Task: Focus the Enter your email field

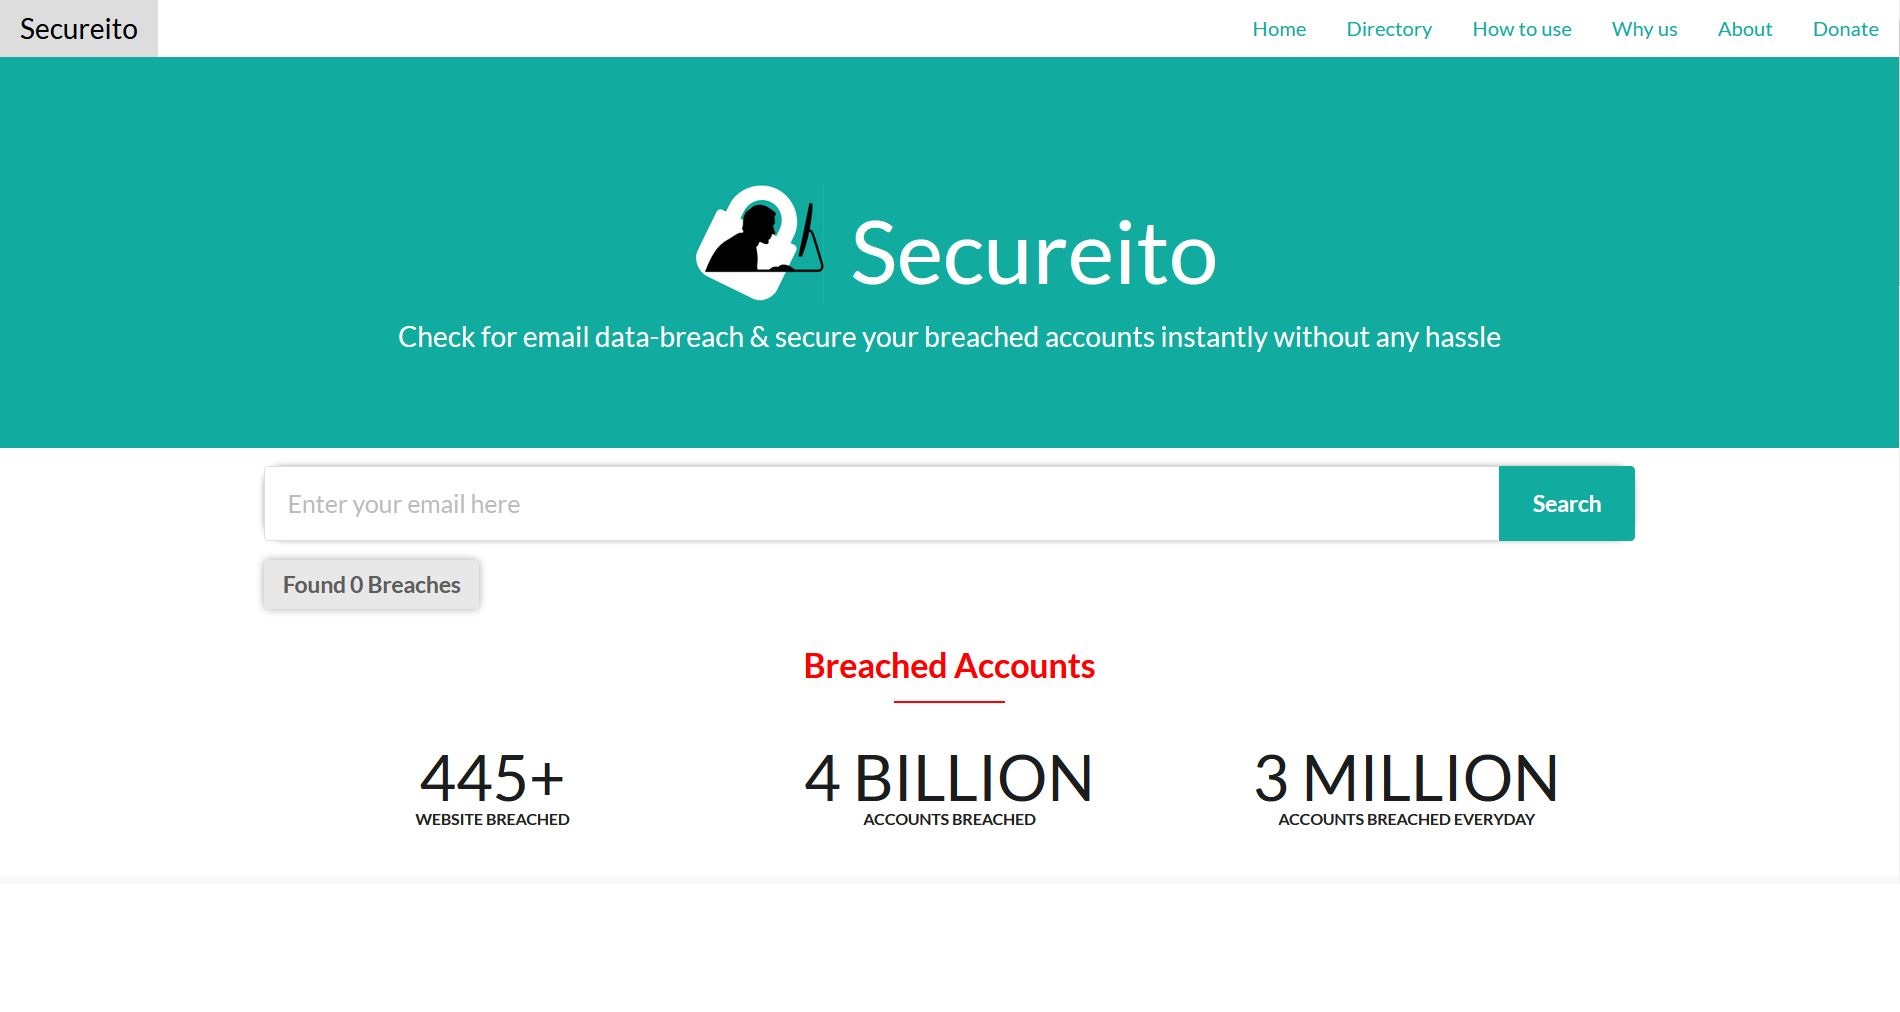Action: (x=881, y=503)
